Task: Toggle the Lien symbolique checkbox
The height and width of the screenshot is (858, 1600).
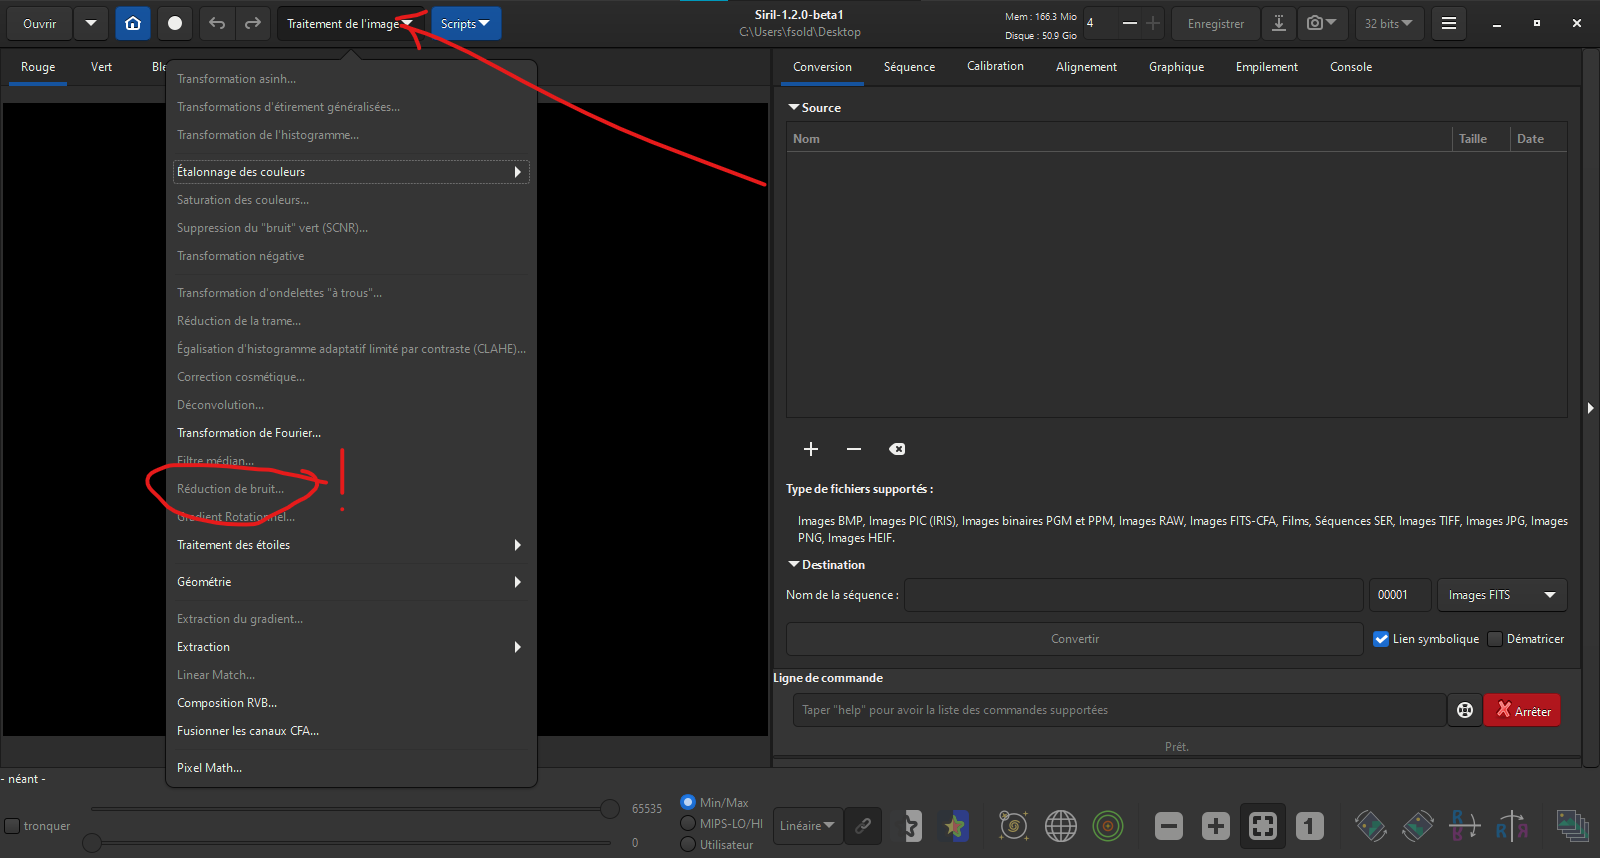Action: (x=1381, y=639)
